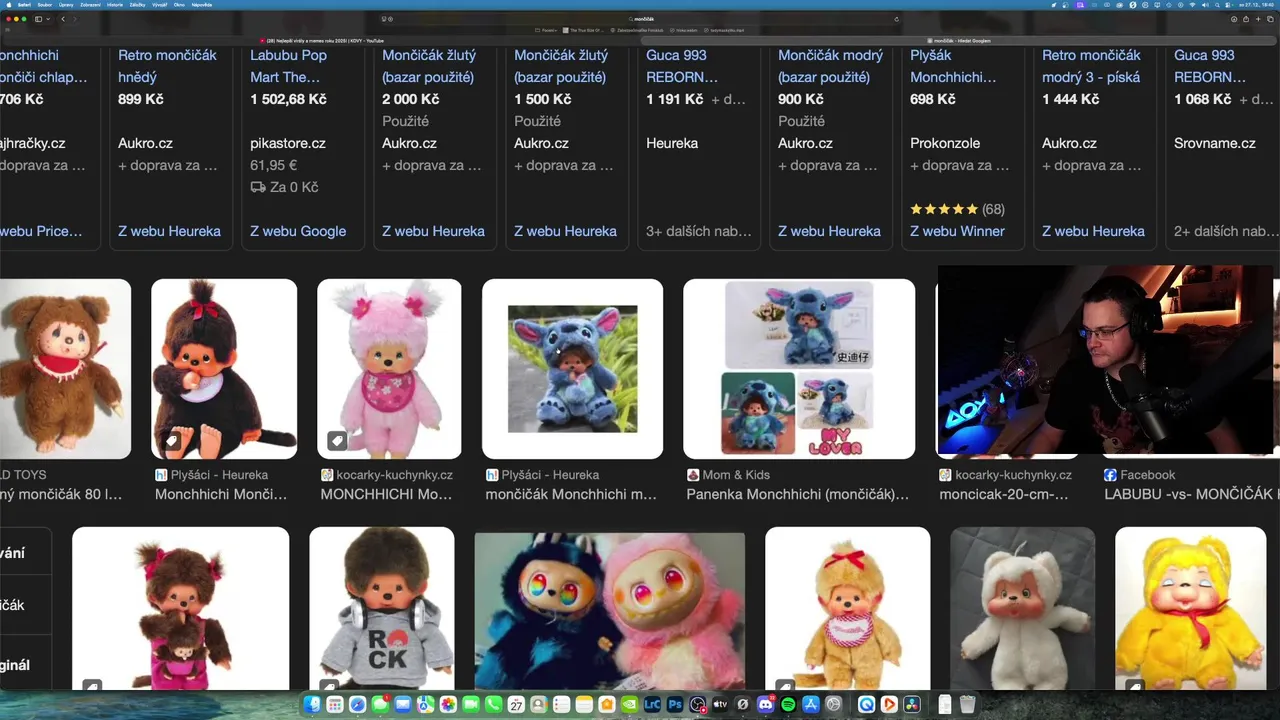Open Messages app in the dock
The height and width of the screenshot is (720, 1280).
(380, 705)
